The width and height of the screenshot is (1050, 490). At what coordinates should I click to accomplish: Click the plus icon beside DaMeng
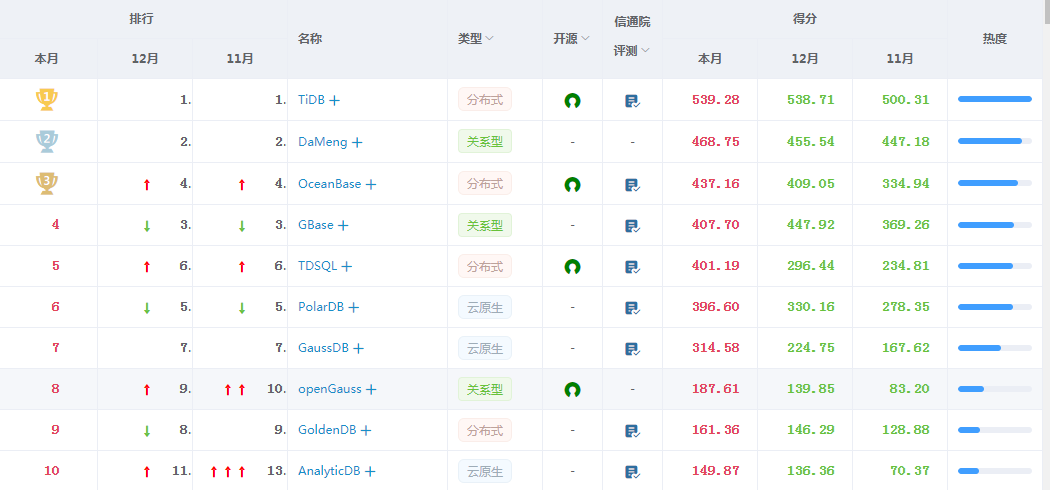[358, 143]
